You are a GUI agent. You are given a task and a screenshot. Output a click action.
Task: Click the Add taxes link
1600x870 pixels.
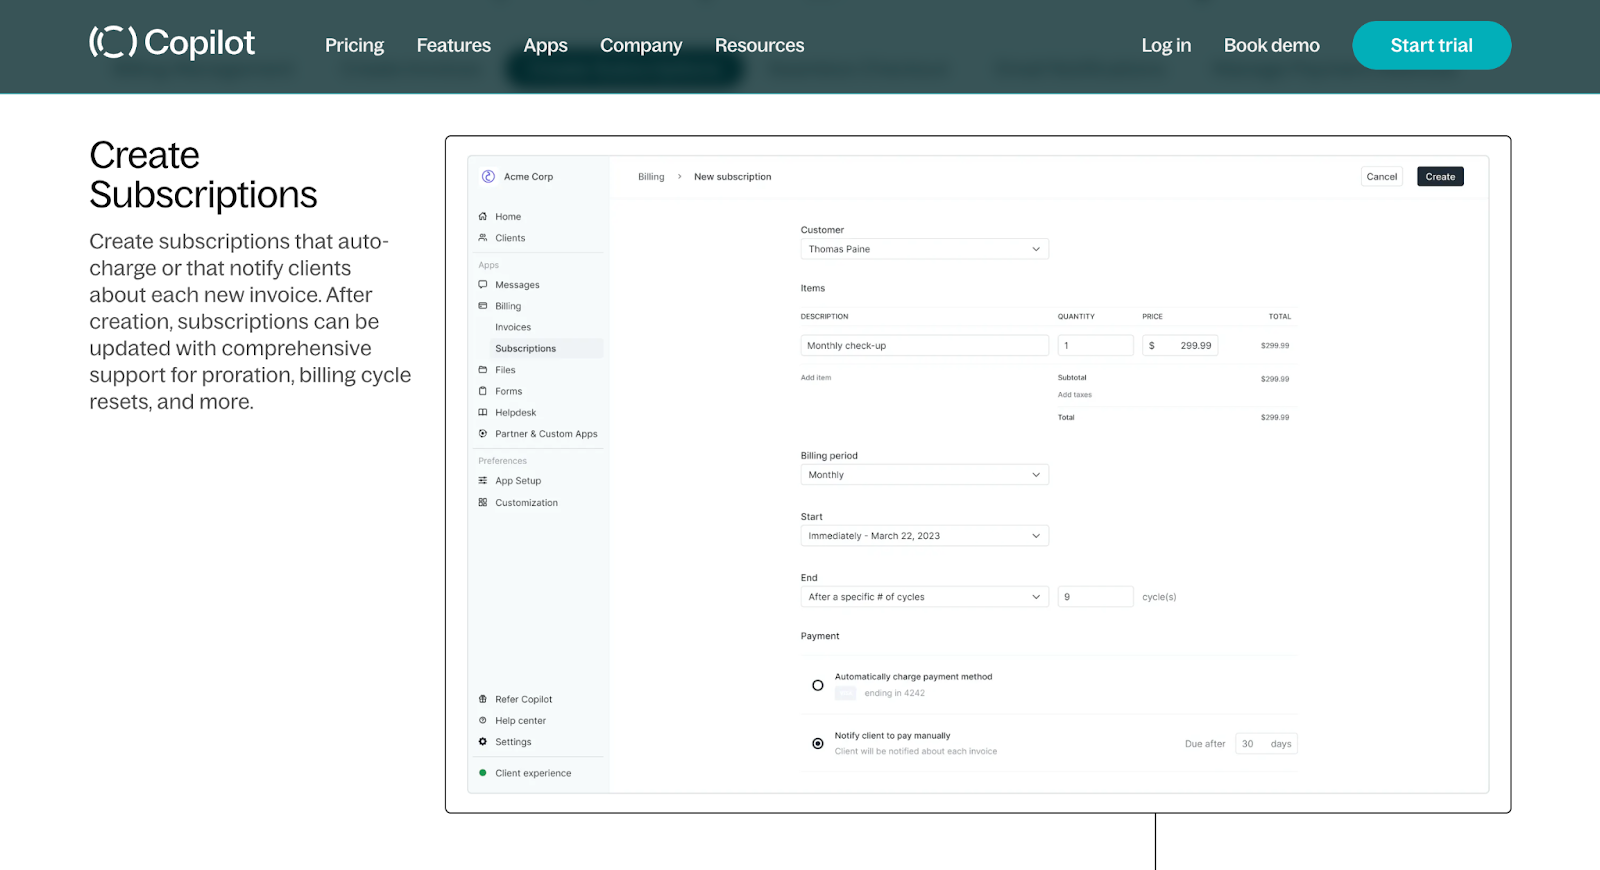tap(1075, 395)
